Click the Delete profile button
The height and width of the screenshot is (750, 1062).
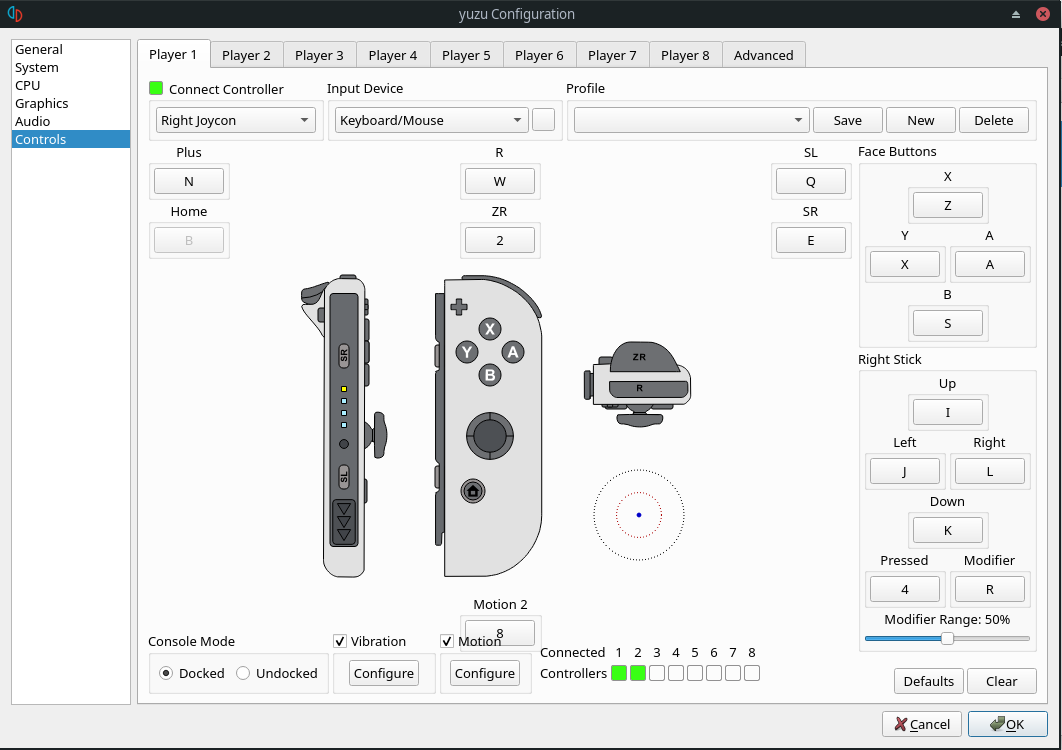point(994,120)
